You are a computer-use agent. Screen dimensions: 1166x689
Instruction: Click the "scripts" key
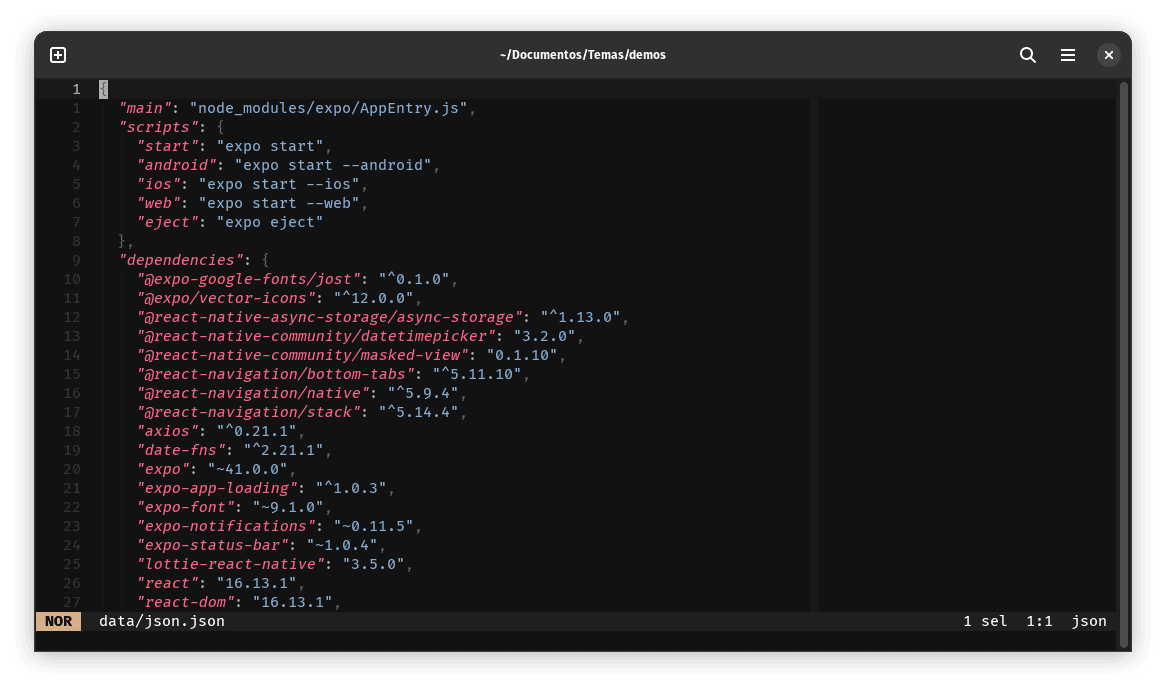[x=158, y=127]
